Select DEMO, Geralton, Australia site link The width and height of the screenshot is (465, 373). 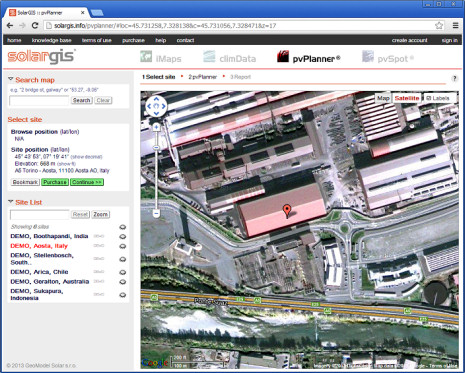[50, 282]
